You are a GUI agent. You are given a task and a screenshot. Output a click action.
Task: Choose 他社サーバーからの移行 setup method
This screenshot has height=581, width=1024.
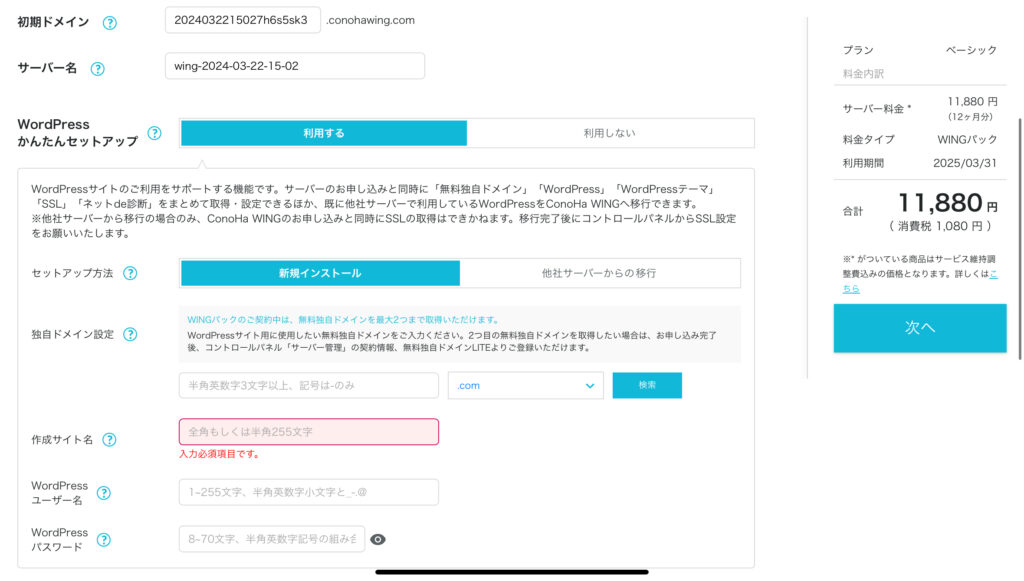pos(599,273)
